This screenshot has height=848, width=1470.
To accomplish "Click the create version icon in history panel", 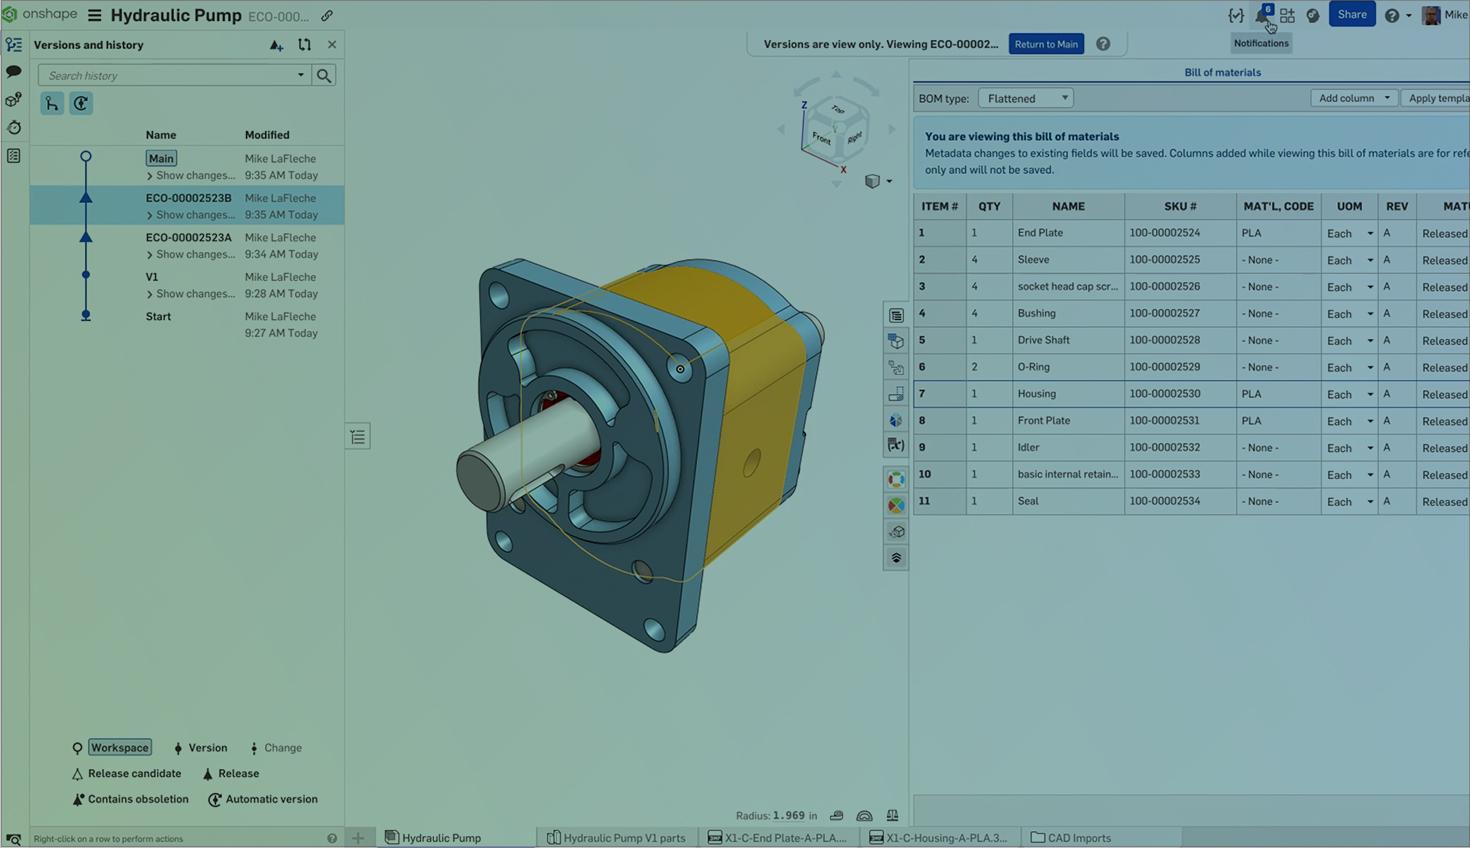I will tap(276, 45).
